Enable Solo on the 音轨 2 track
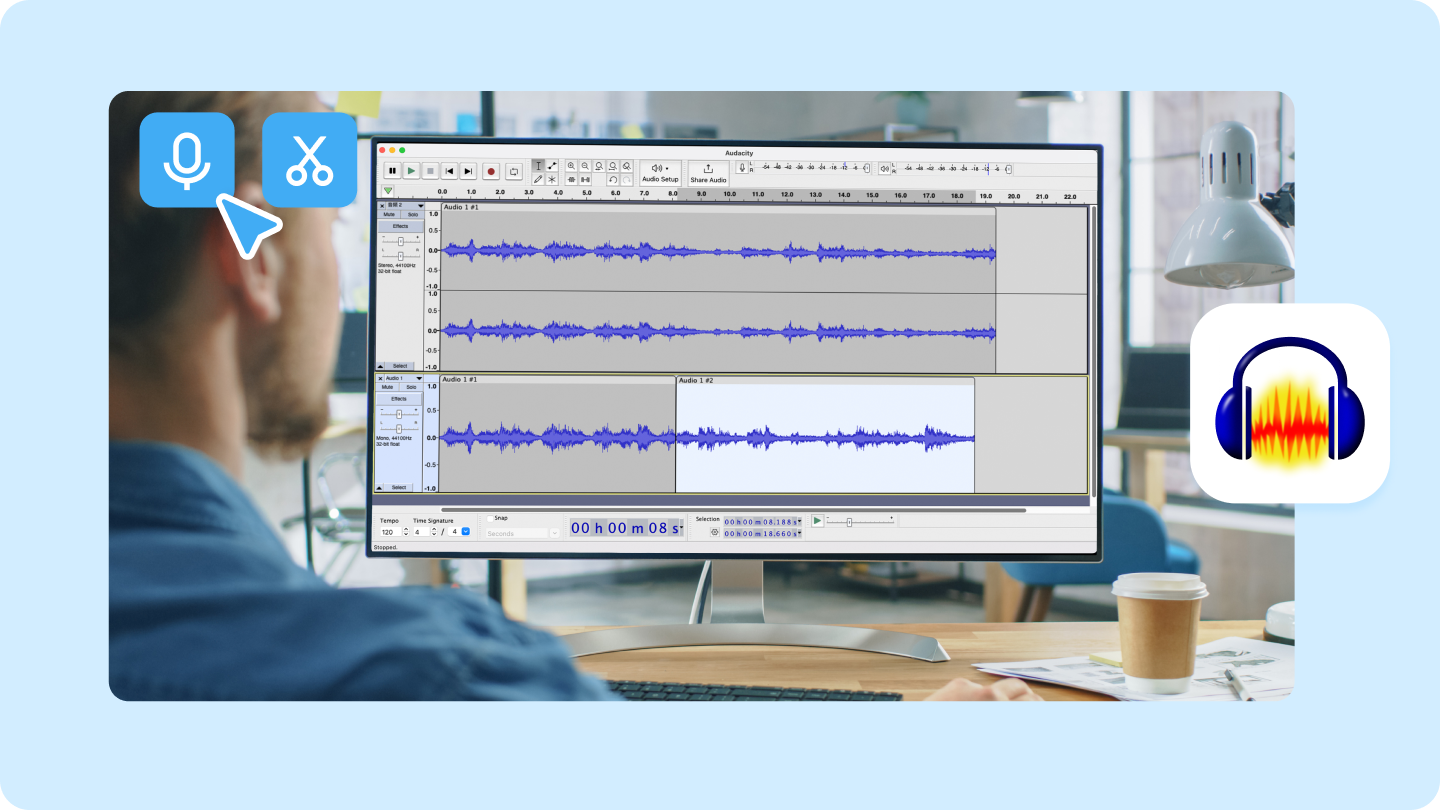Image resolution: width=1440 pixels, height=810 pixels. coord(412,214)
